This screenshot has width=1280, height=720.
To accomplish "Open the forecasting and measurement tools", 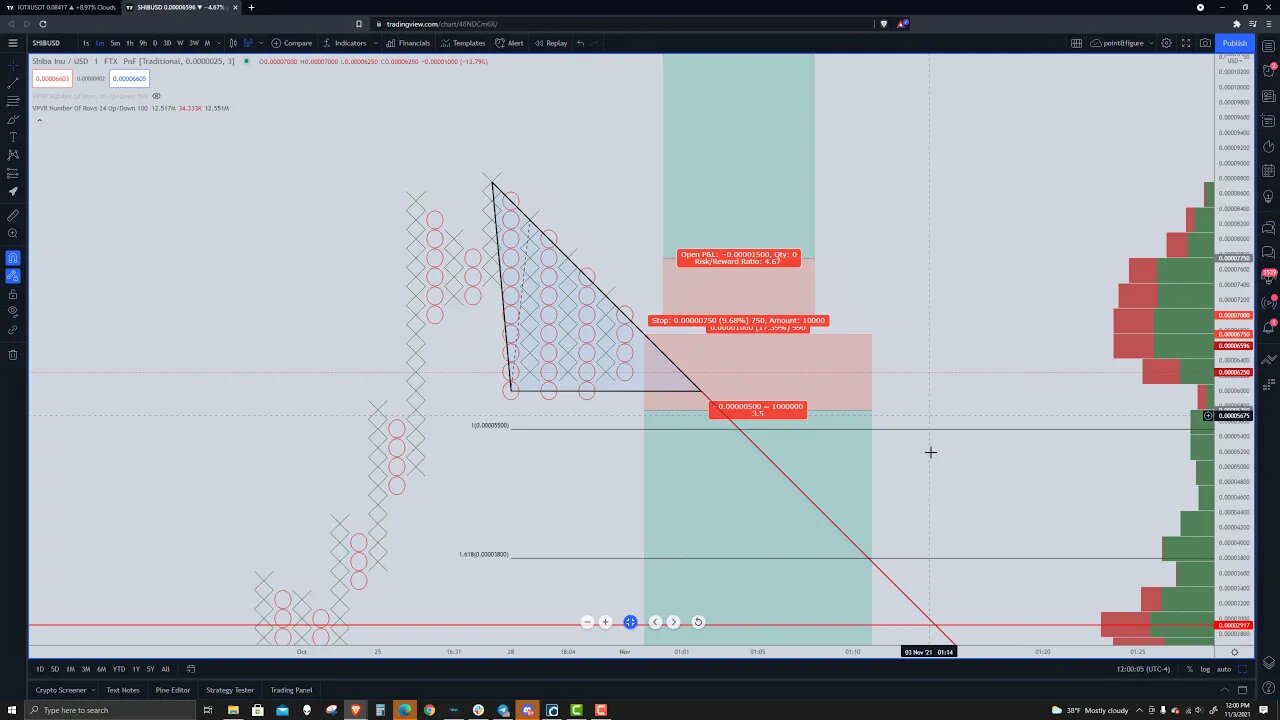I will pyautogui.click(x=13, y=173).
